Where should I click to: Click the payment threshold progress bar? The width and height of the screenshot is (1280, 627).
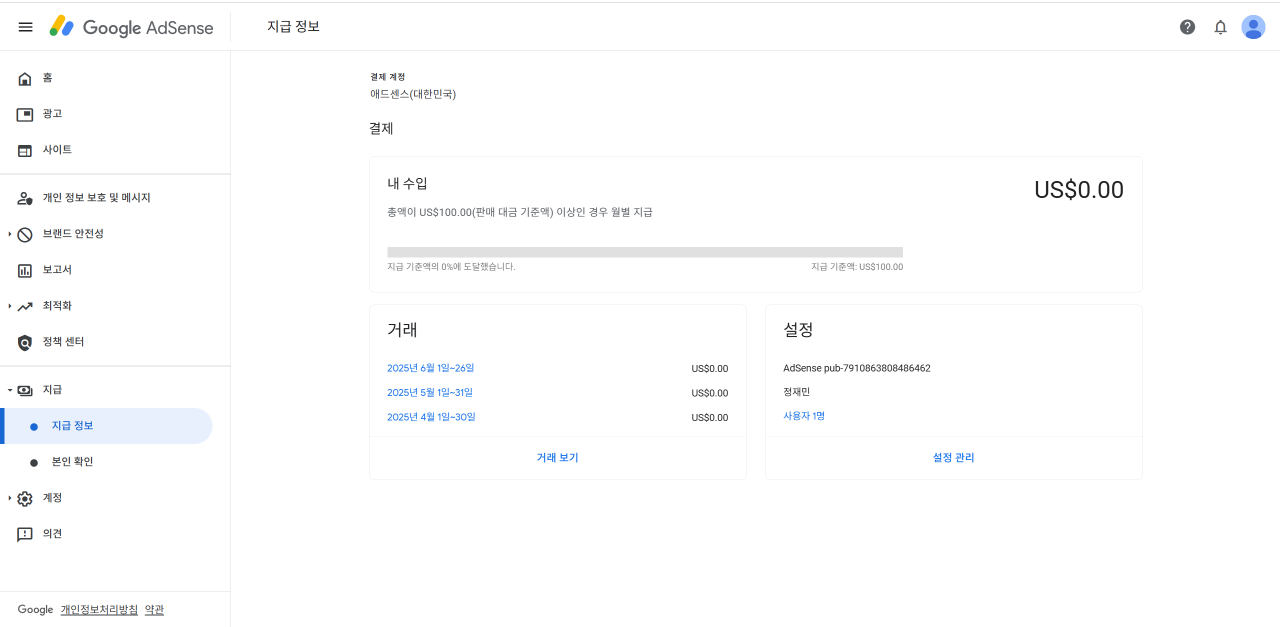tap(645, 251)
